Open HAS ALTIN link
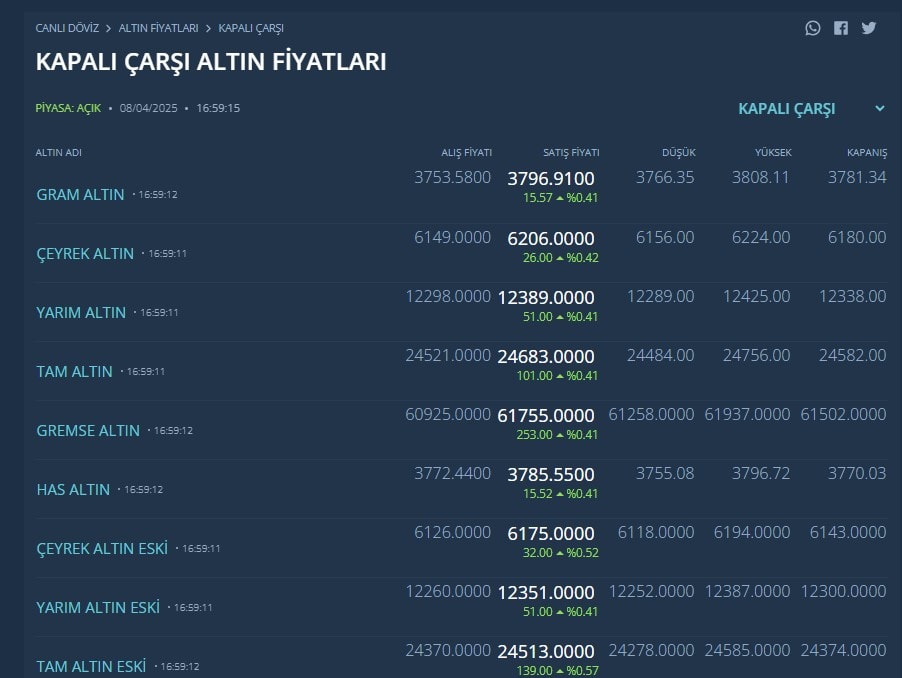The width and height of the screenshot is (902, 678). pos(73,490)
